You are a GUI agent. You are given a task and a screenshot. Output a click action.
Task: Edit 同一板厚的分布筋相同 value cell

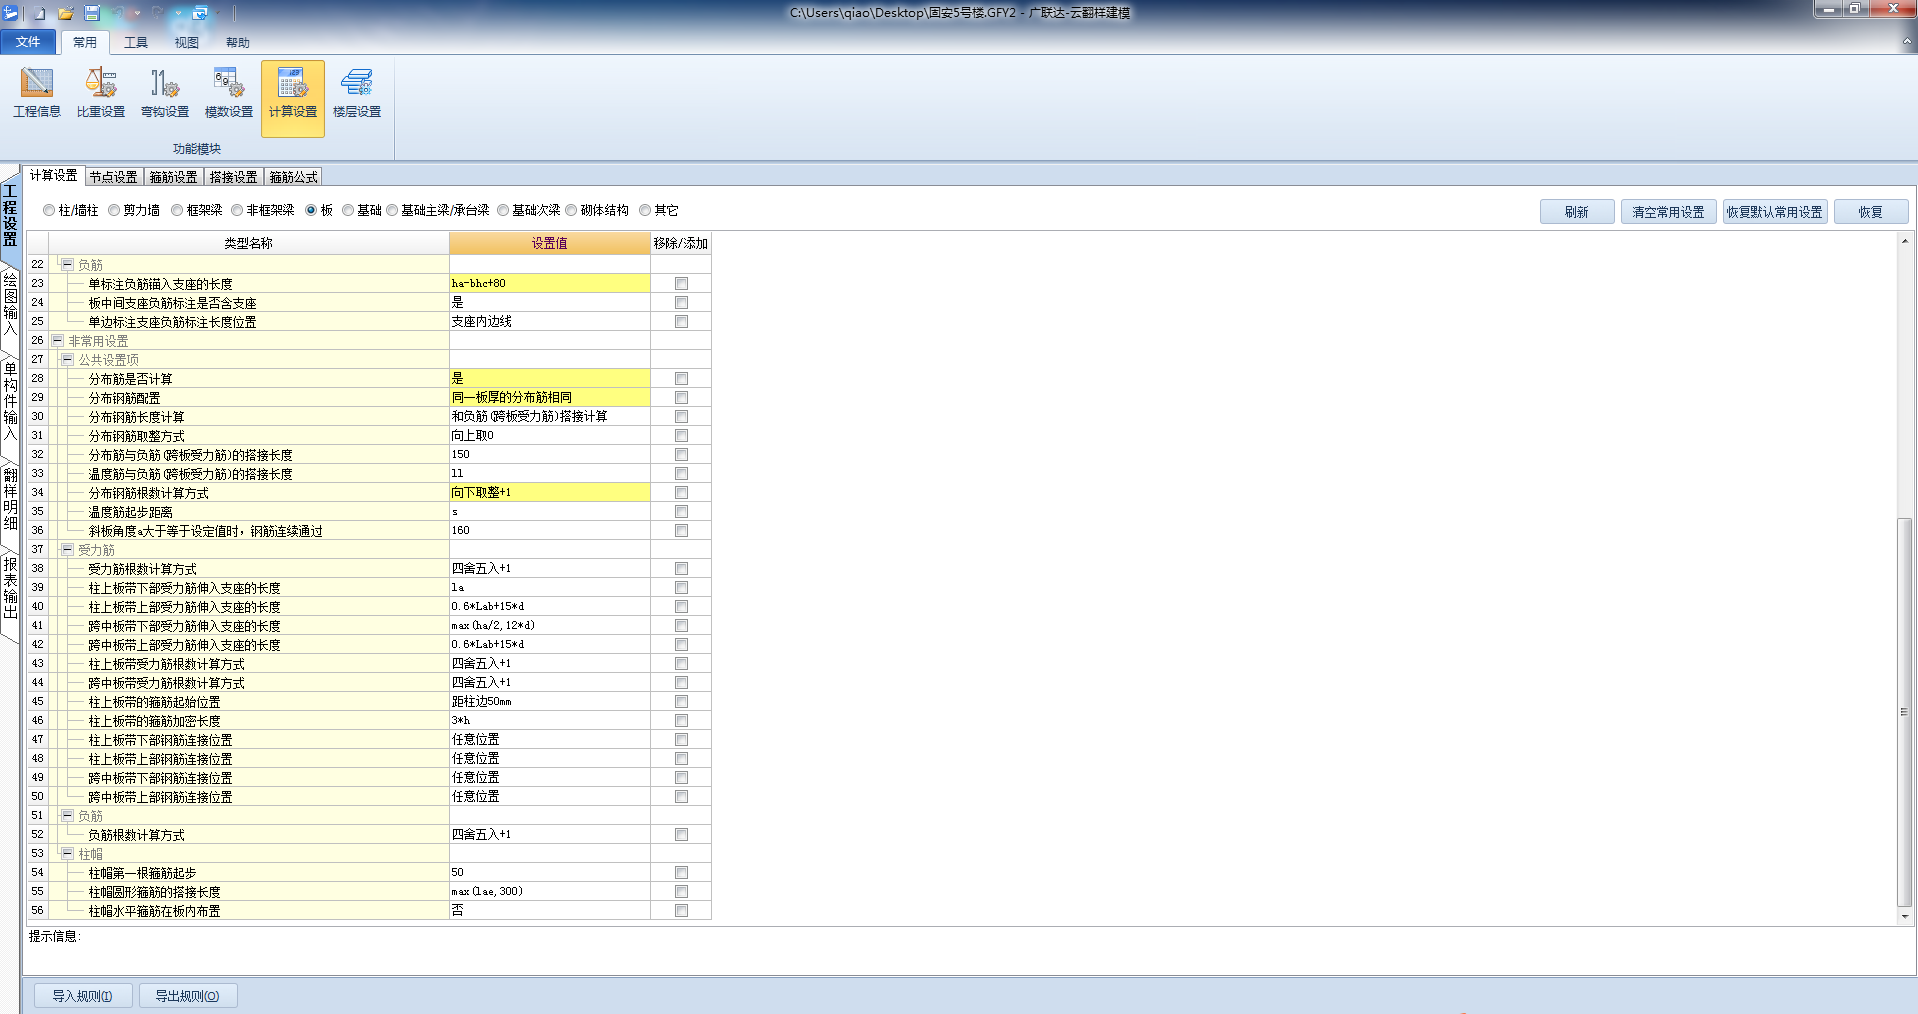point(549,397)
